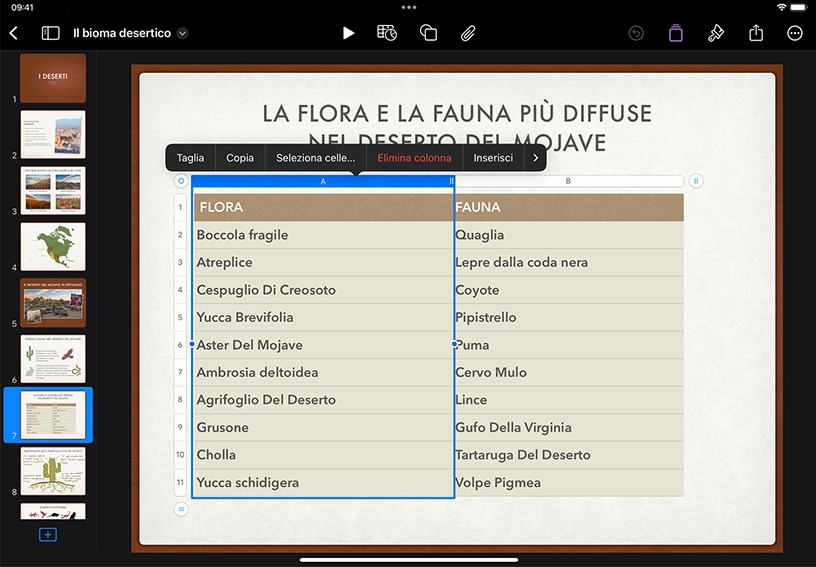This screenshot has height=567, width=816.
Task: Select slide 1 I DESERTI thumbnail
Action: [x=53, y=79]
